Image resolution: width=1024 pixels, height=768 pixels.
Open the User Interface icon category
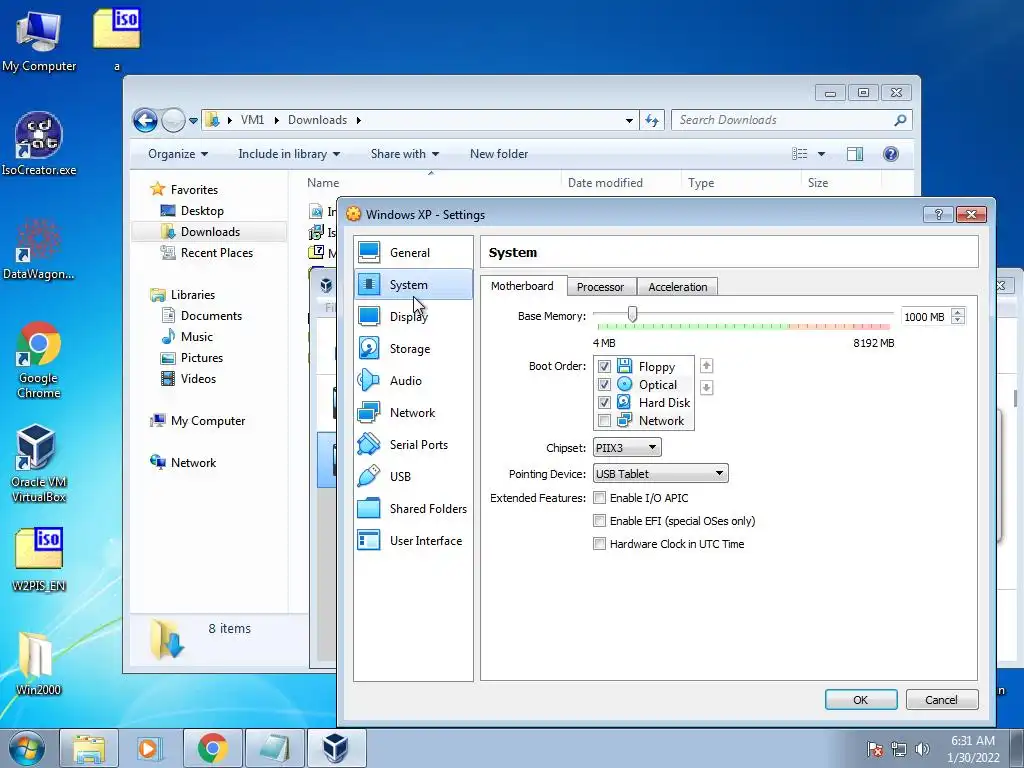click(x=369, y=541)
